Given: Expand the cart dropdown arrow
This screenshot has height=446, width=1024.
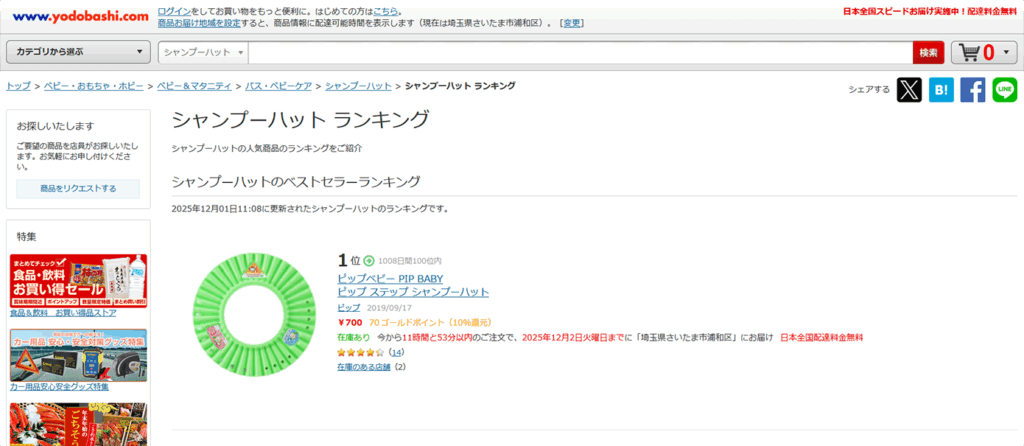Looking at the screenshot, I should tap(1005, 52).
